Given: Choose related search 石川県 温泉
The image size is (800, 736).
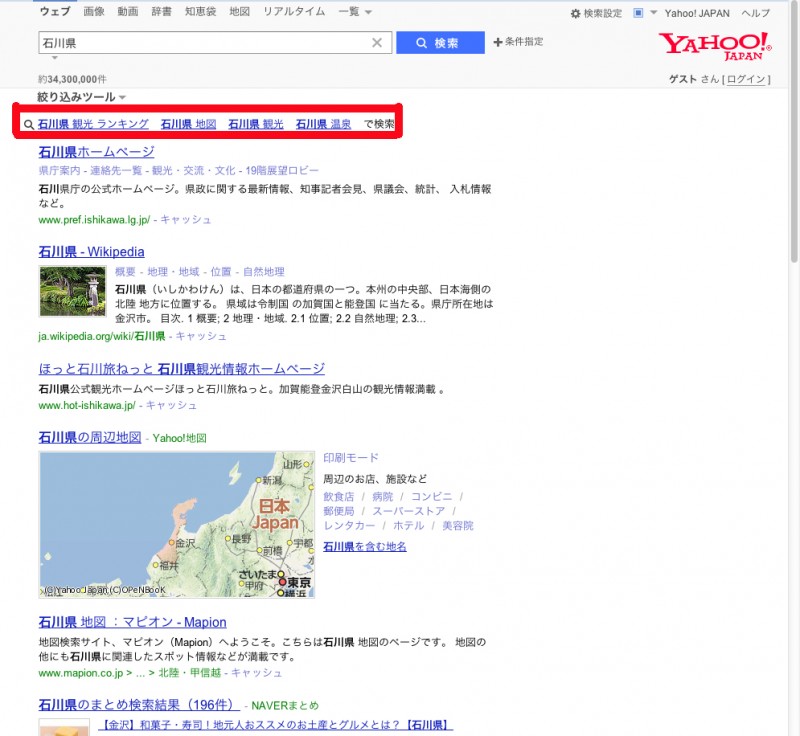Looking at the screenshot, I should click(x=323, y=124).
